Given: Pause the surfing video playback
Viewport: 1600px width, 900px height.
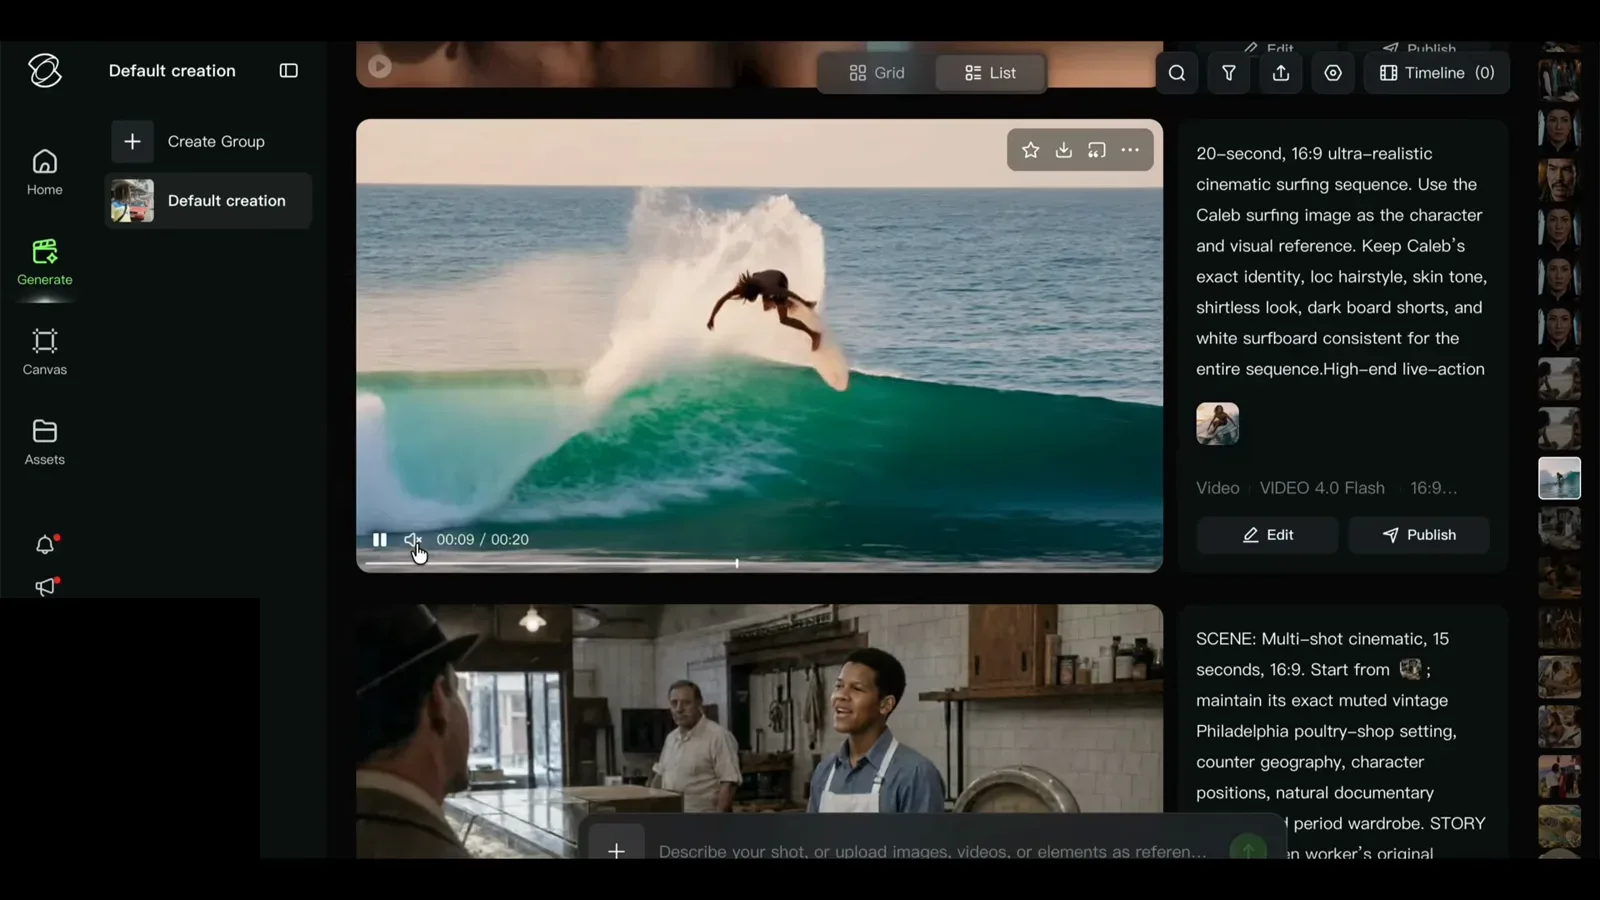Looking at the screenshot, I should pos(380,540).
